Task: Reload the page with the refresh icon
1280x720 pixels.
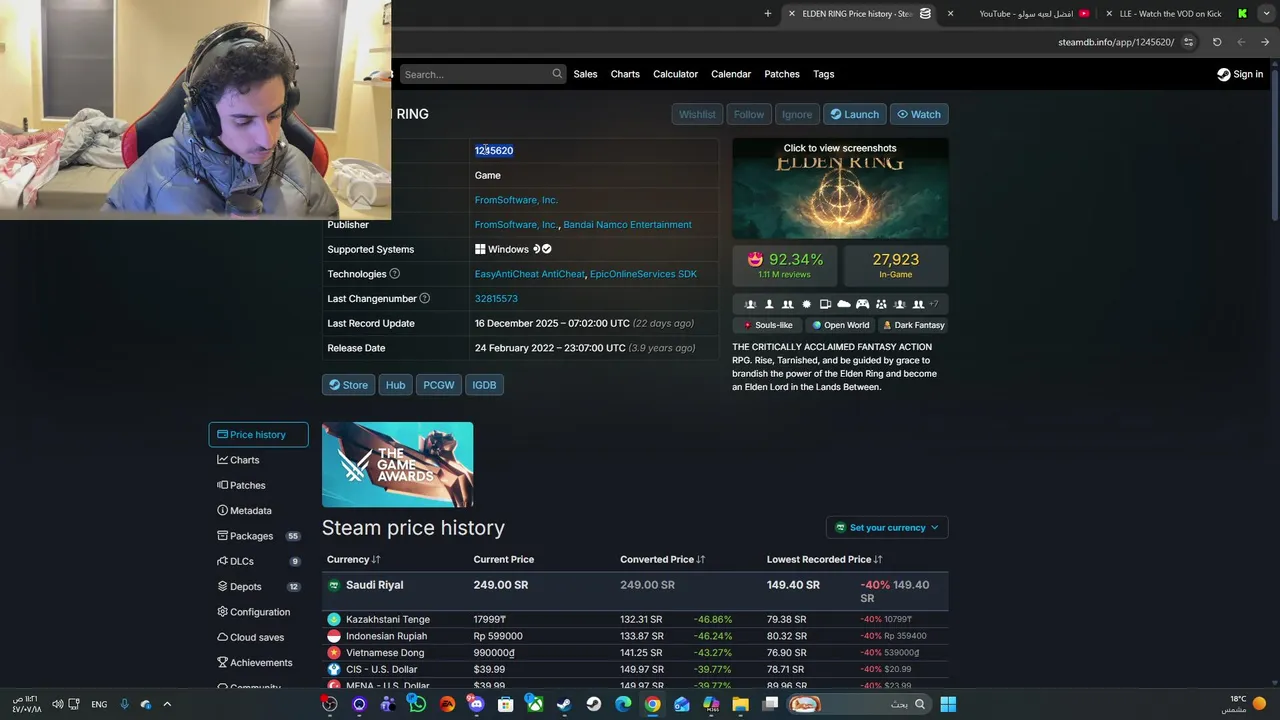Action: [1217, 42]
